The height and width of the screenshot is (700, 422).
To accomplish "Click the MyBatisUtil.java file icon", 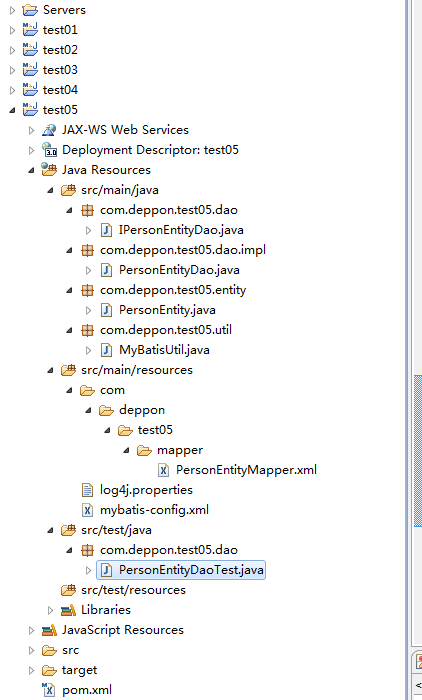I will coord(106,350).
